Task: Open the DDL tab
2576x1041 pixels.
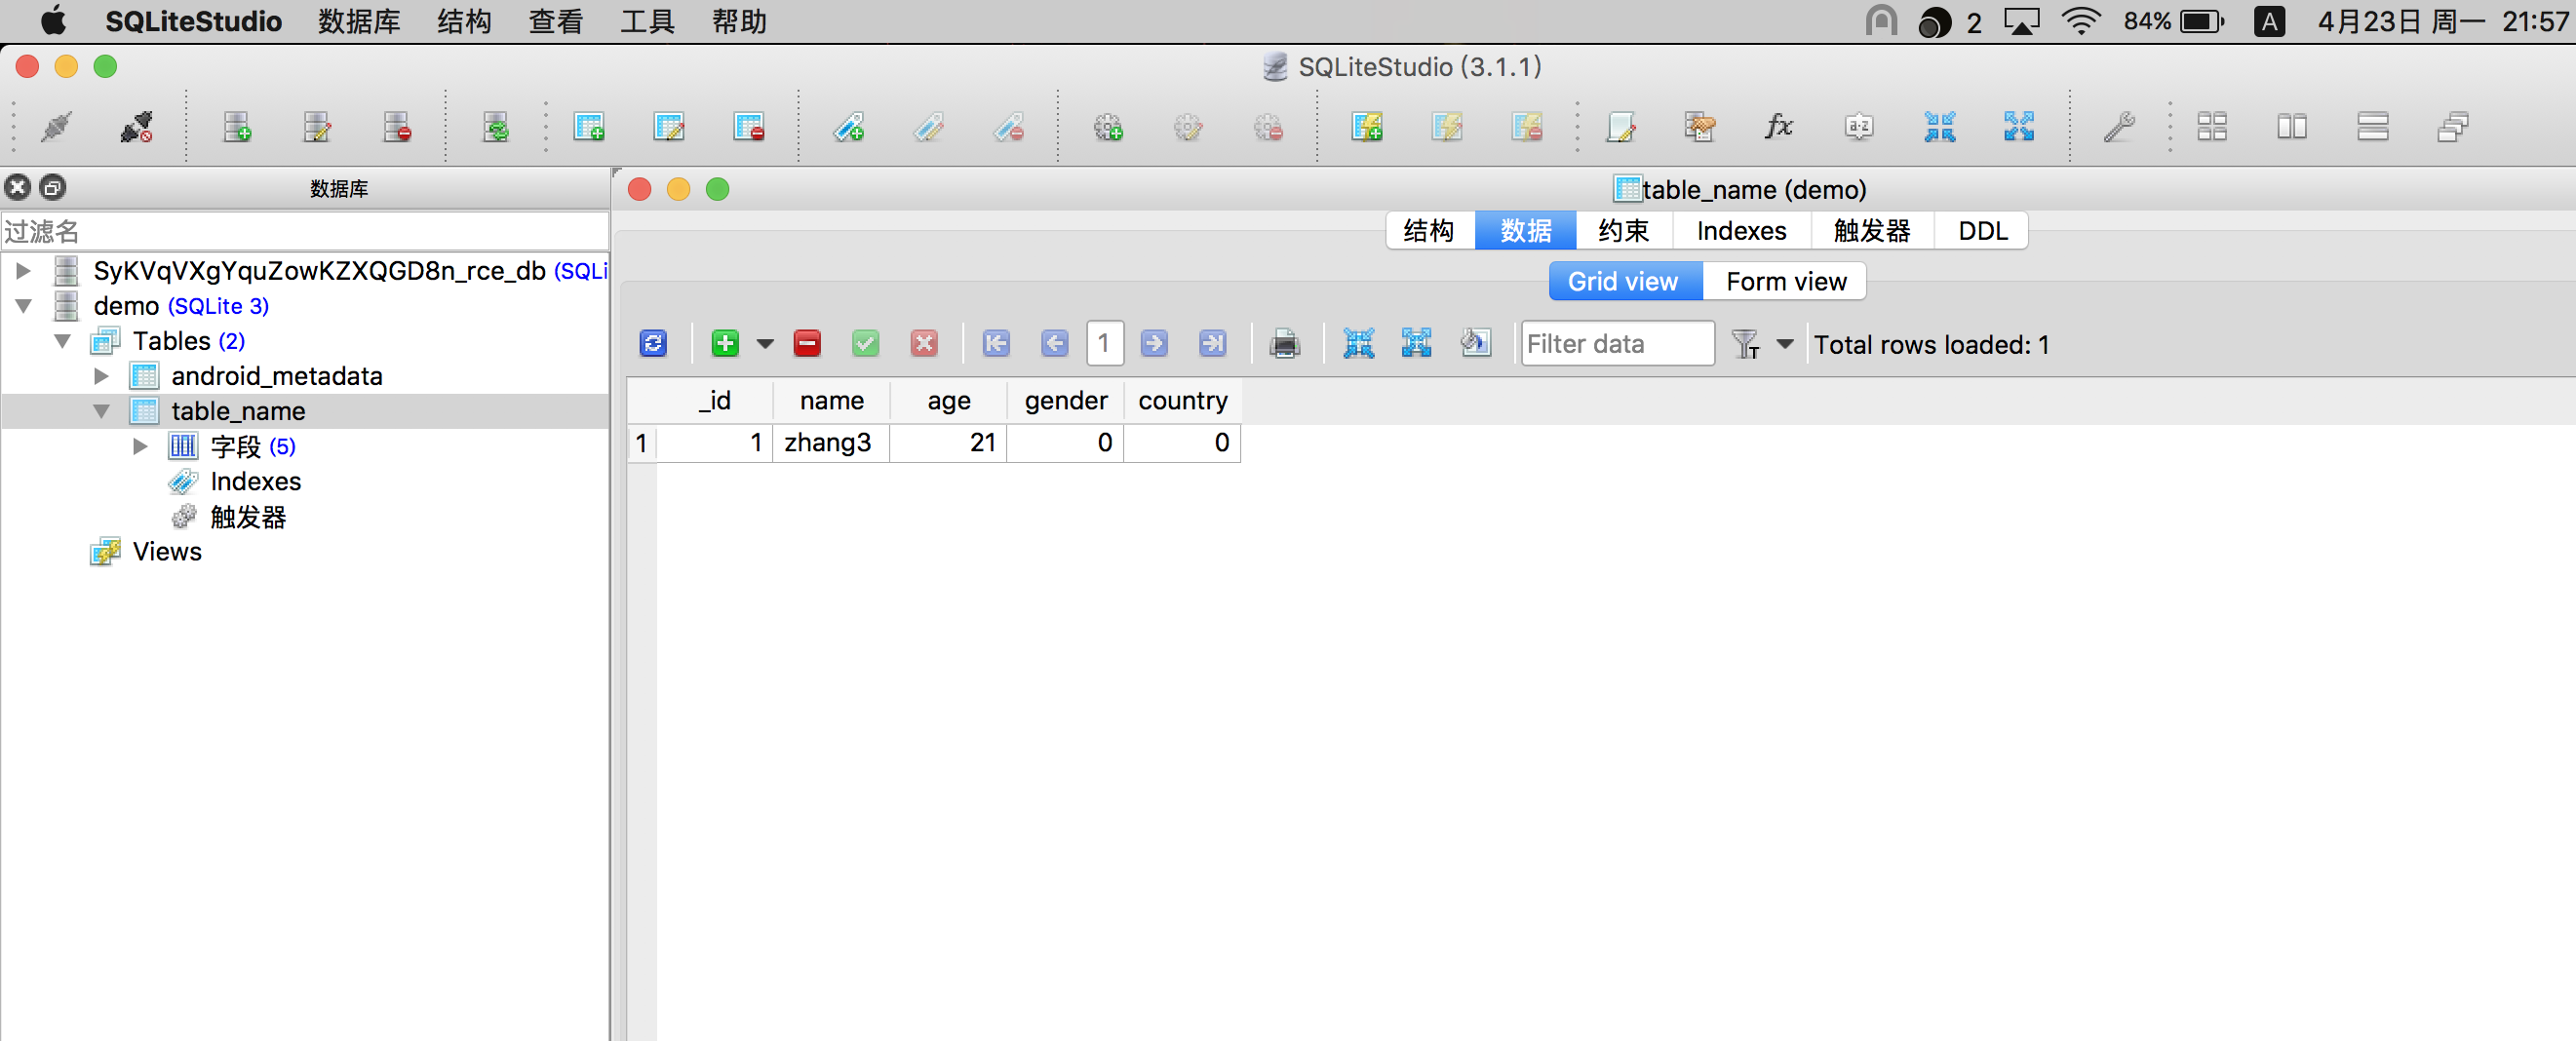Action: click(x=1982, y=231)
